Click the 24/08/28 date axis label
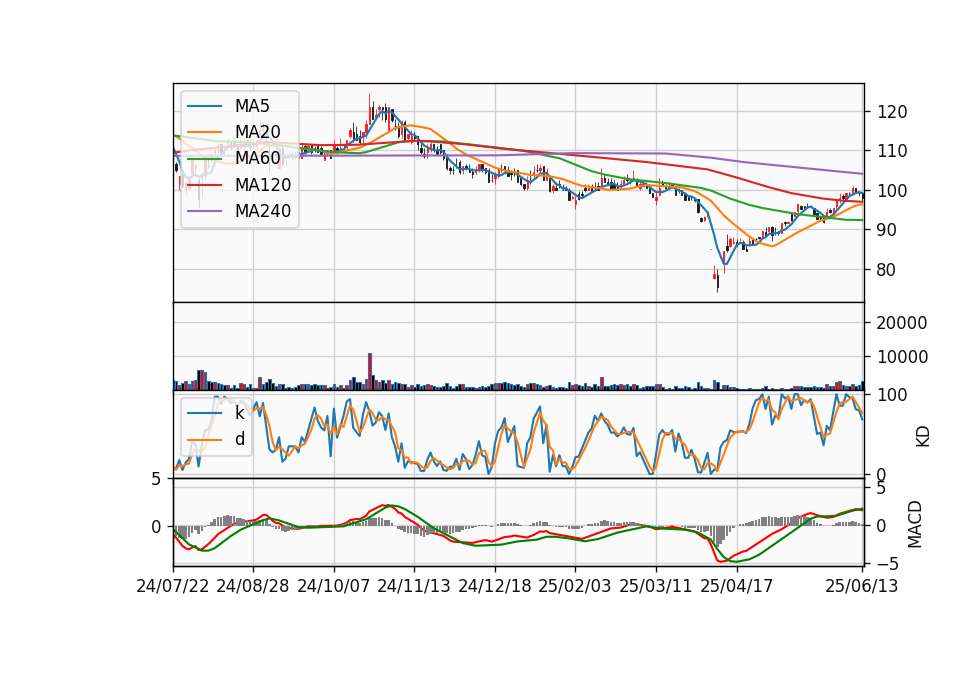This screenshot has width=960, height=690. (x=253, y=586)
